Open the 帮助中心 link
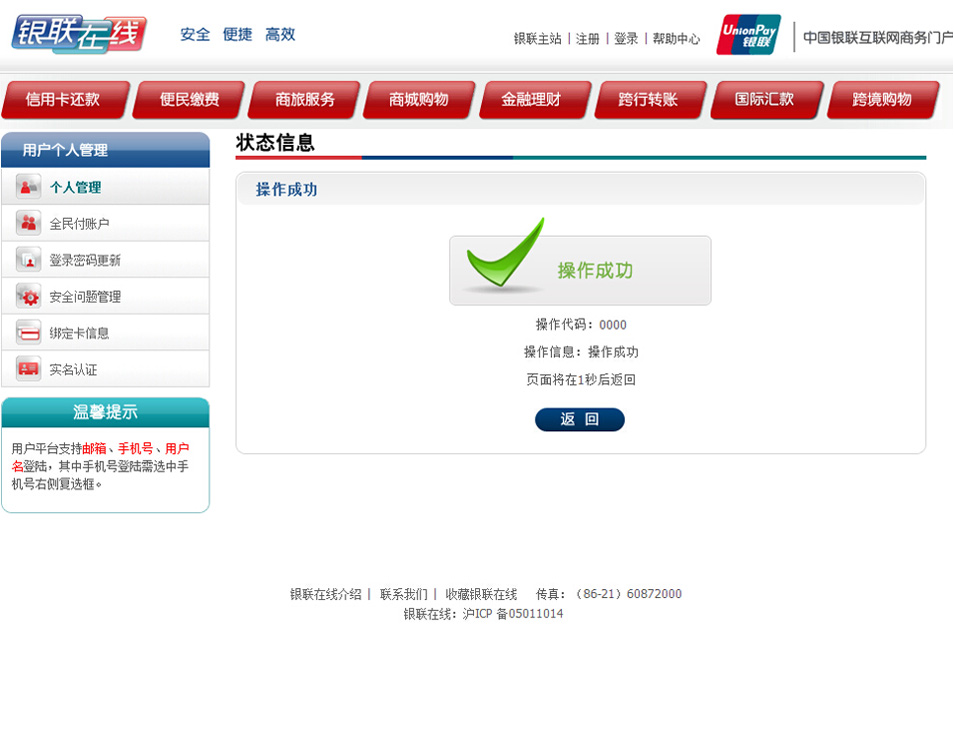Screen dimensions: 954x729 tap(676, 39)
